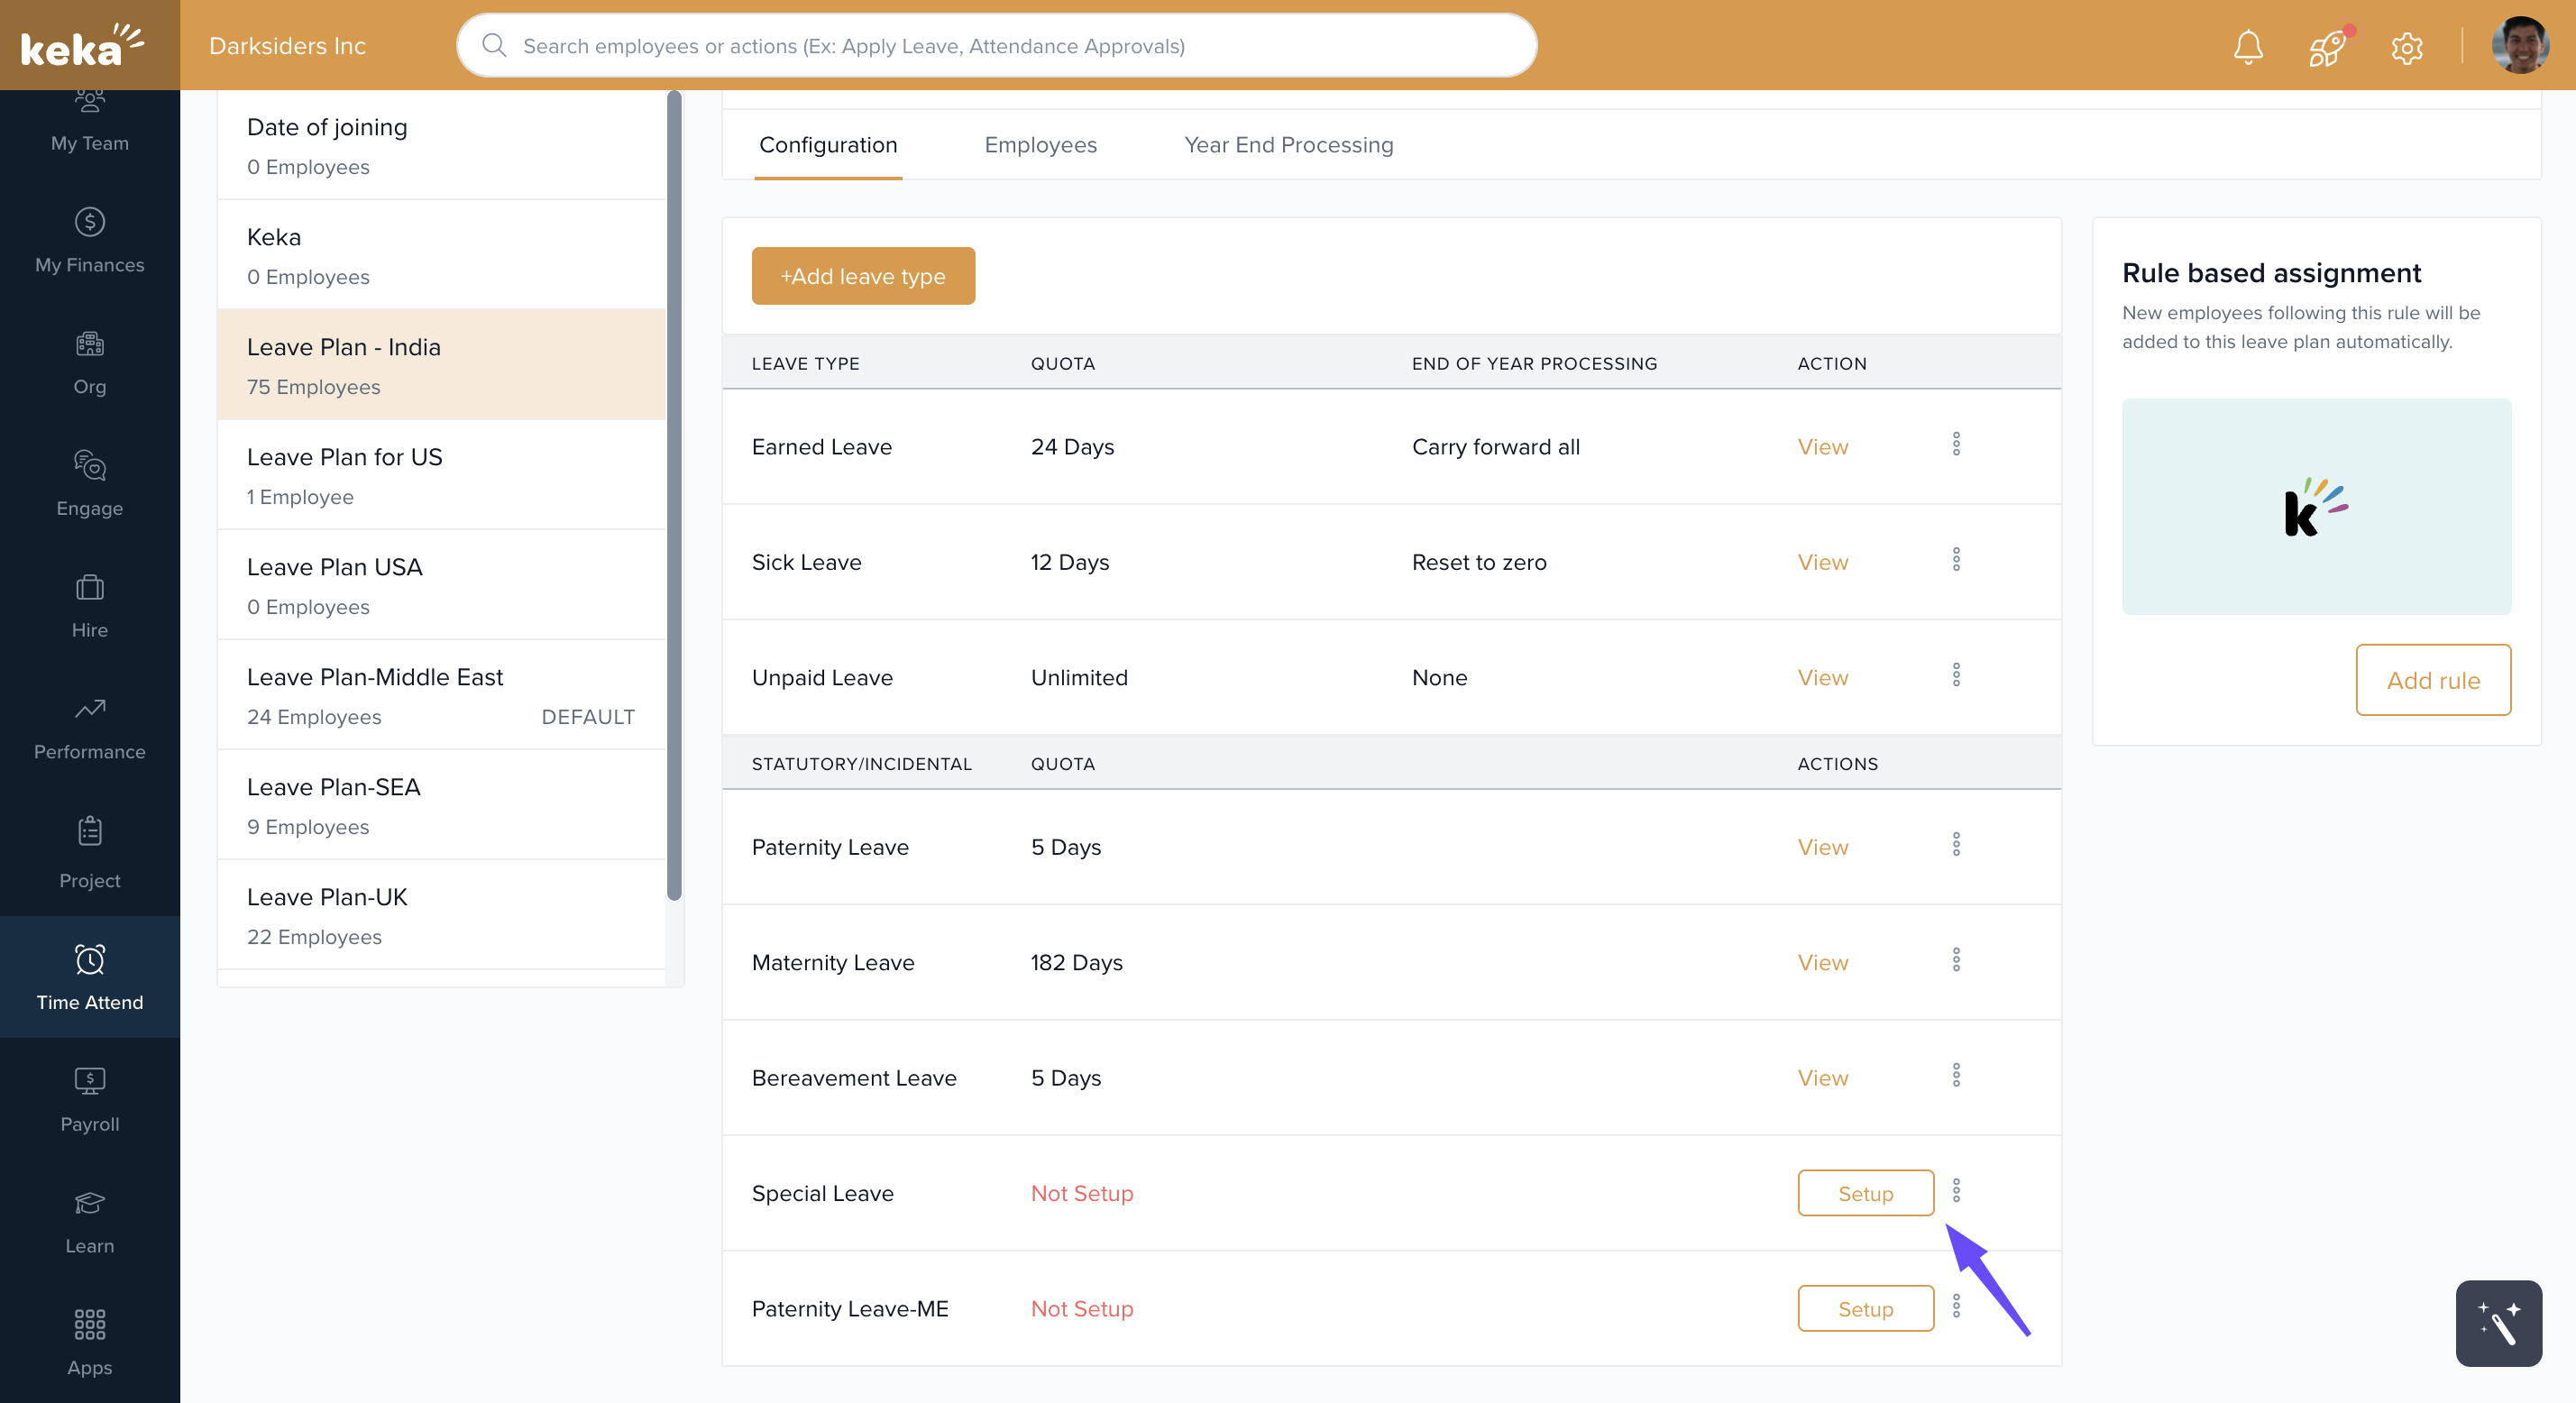Click the Add rule button
This screenshot has width=2576, height=1403.
(x=2432, y=680)
